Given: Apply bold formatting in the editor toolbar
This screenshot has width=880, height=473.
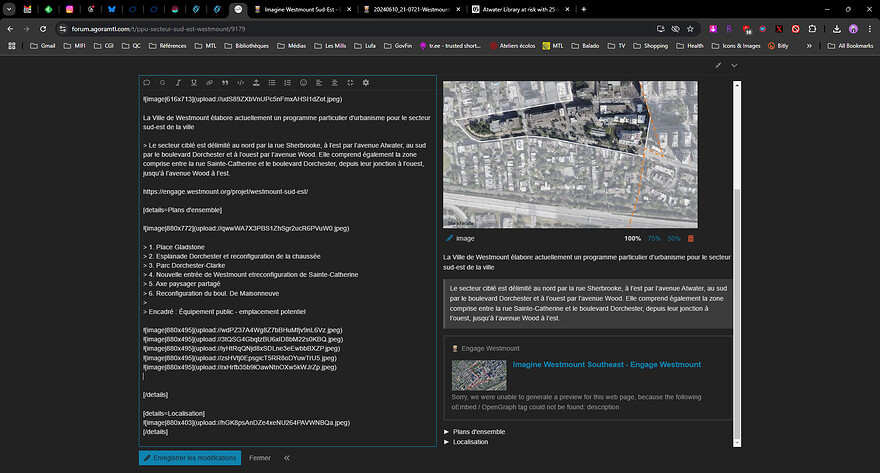Looking at the screenshot, I should (x=162, y=82).
